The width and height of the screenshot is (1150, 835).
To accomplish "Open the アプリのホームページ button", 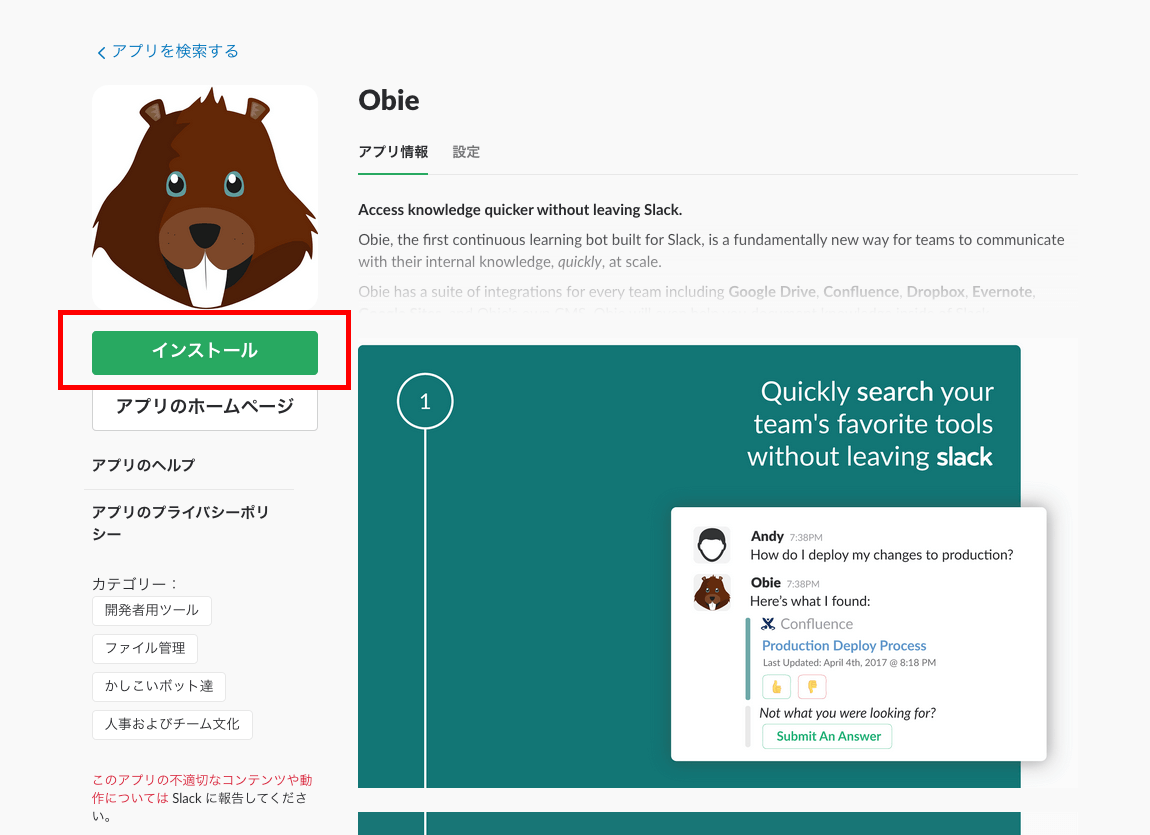I will coord(205,407).
